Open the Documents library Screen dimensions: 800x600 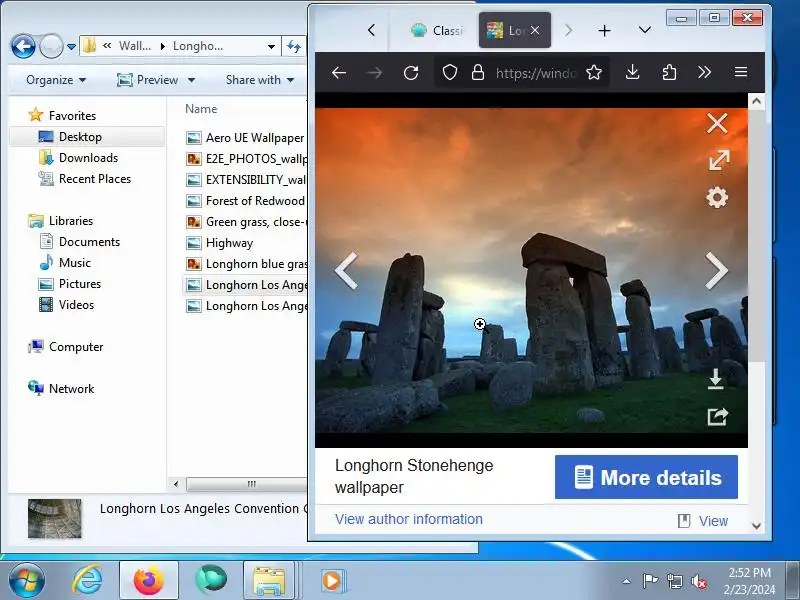tap(89, 241)
